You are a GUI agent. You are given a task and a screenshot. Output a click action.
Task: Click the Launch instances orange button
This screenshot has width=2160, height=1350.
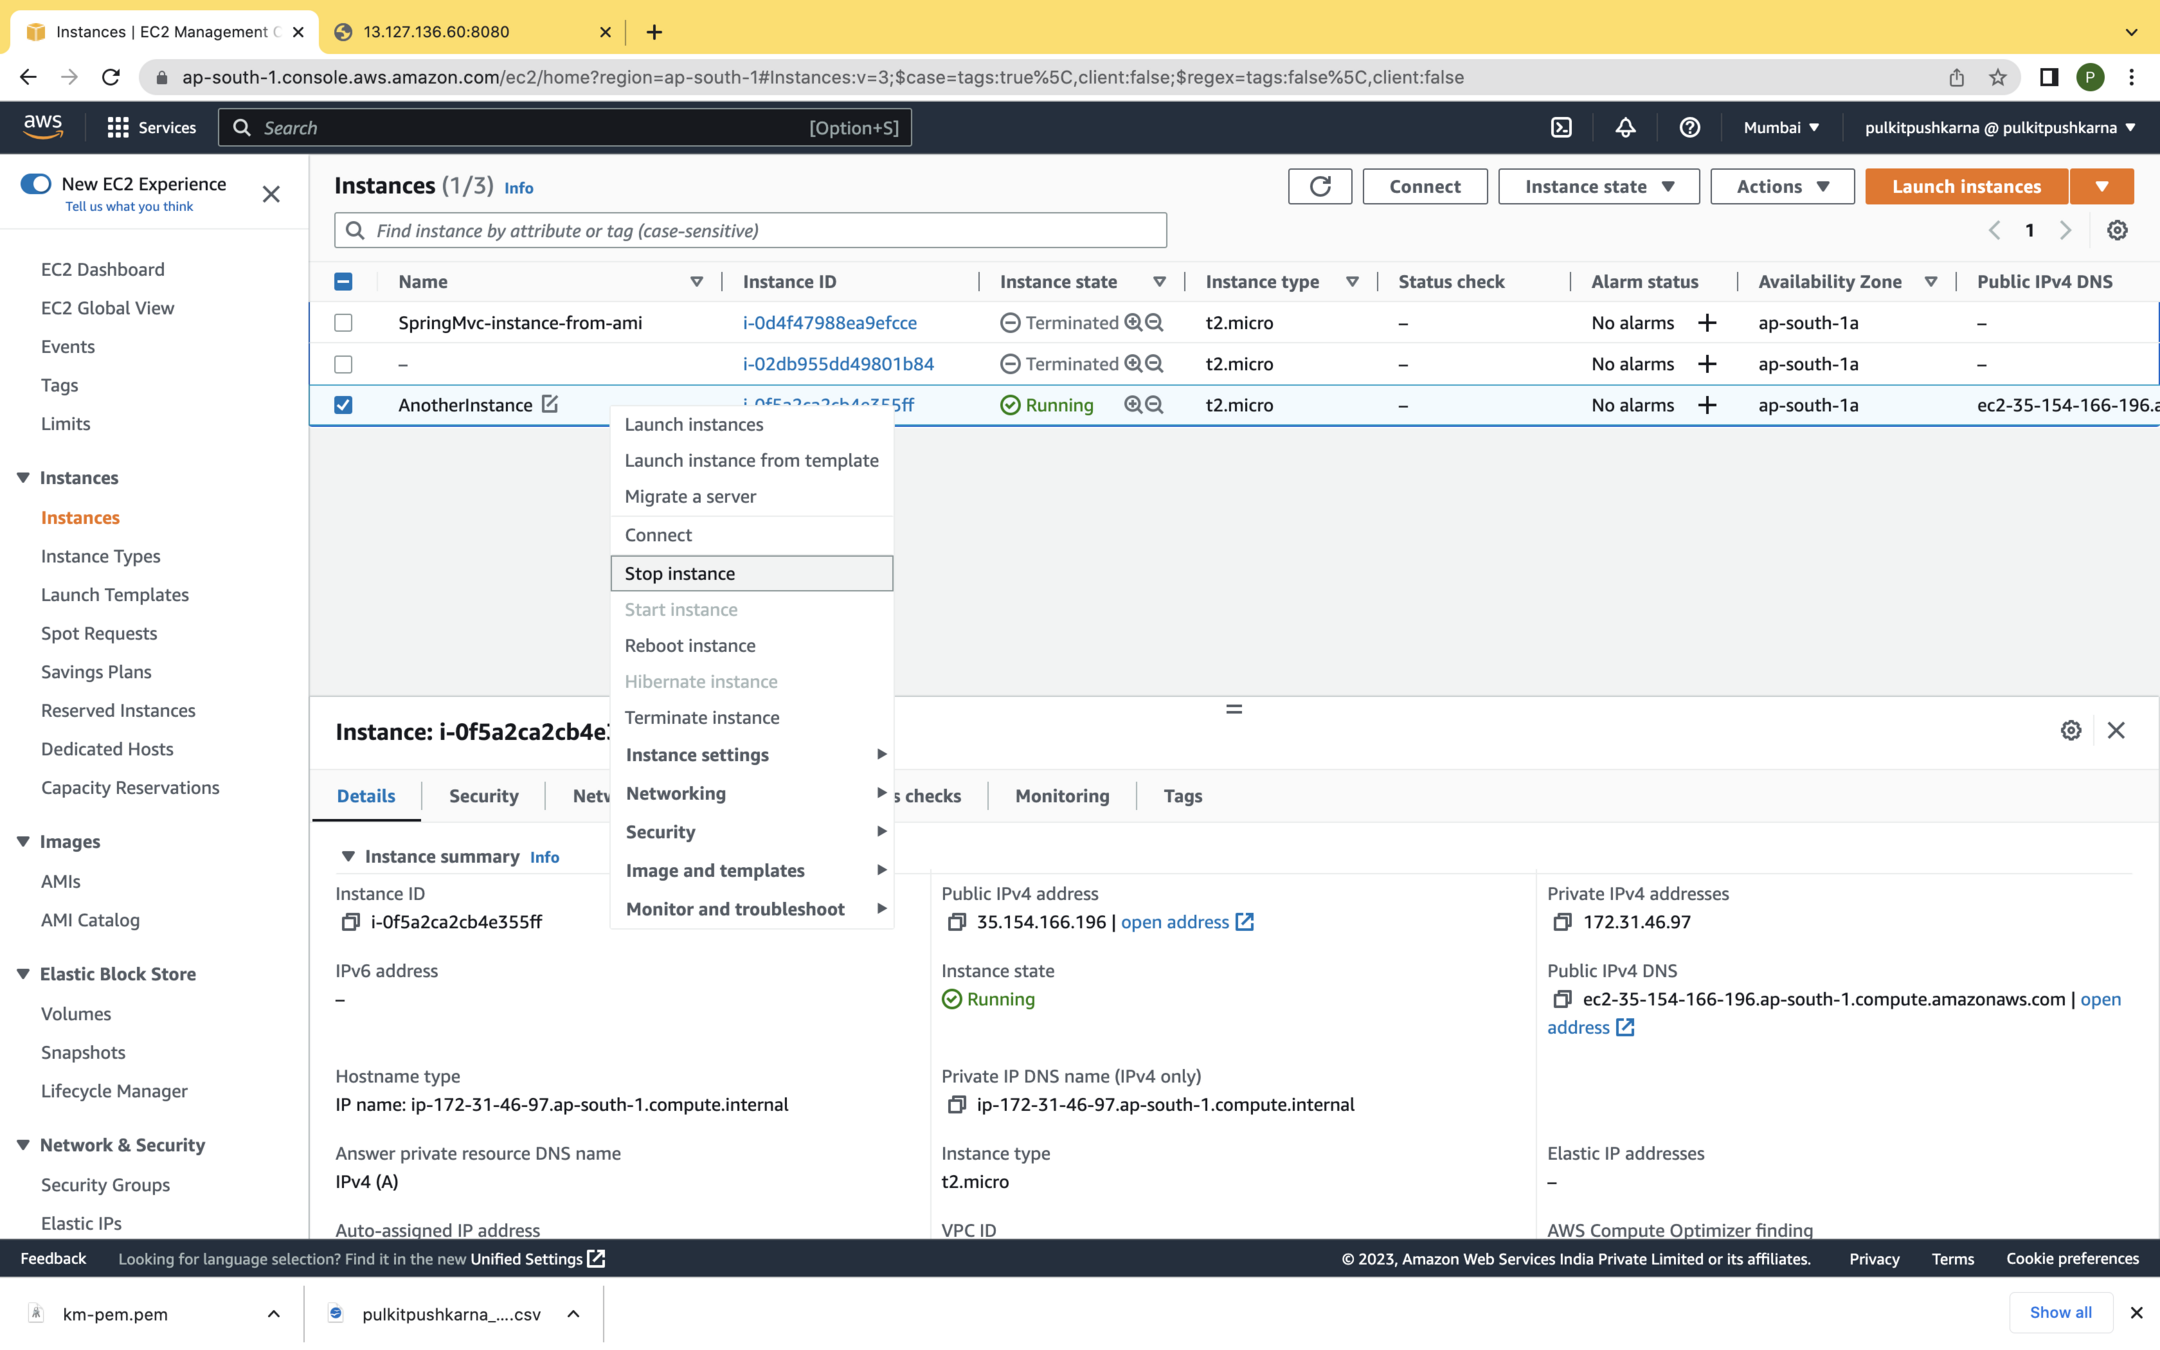click(x=1965, y=186)
